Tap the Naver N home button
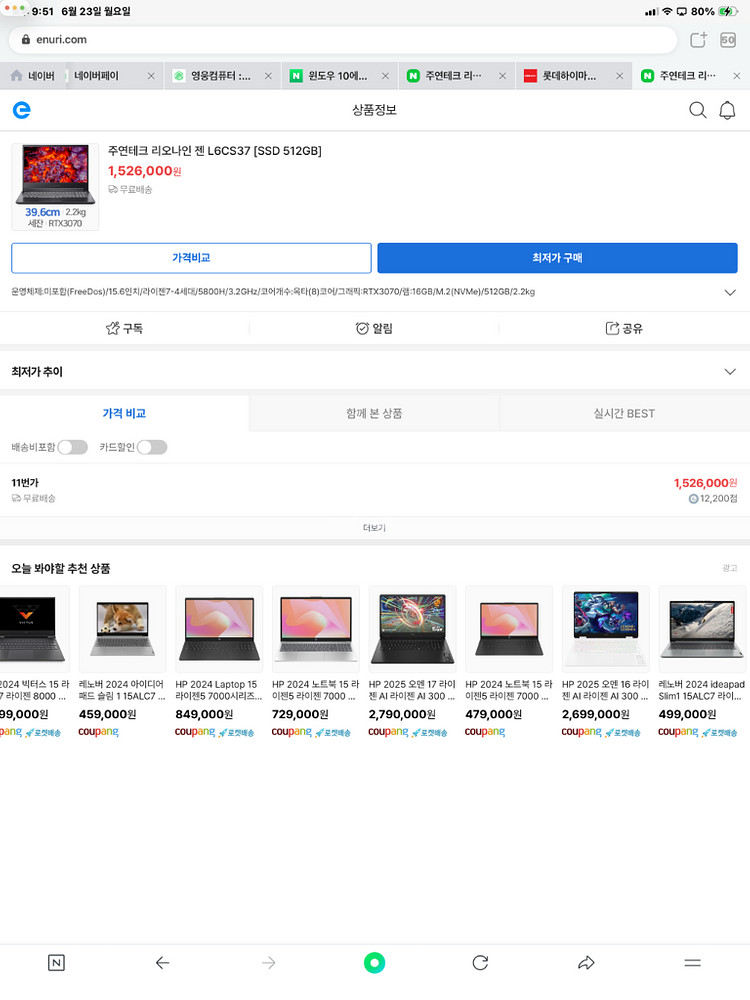The height and width of the screenshot is (1000, 750). point(56,962)
